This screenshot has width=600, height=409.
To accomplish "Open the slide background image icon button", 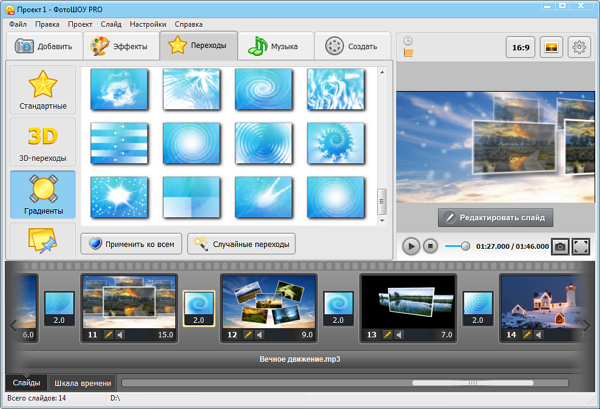I will (551, 47).
